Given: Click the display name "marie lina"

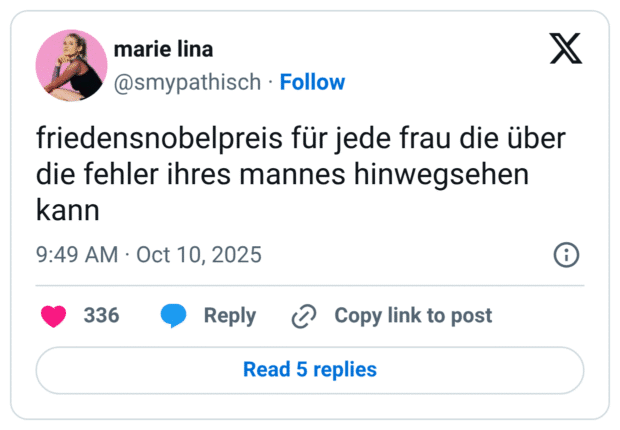Looking at the screenshot, I should 163,50.
